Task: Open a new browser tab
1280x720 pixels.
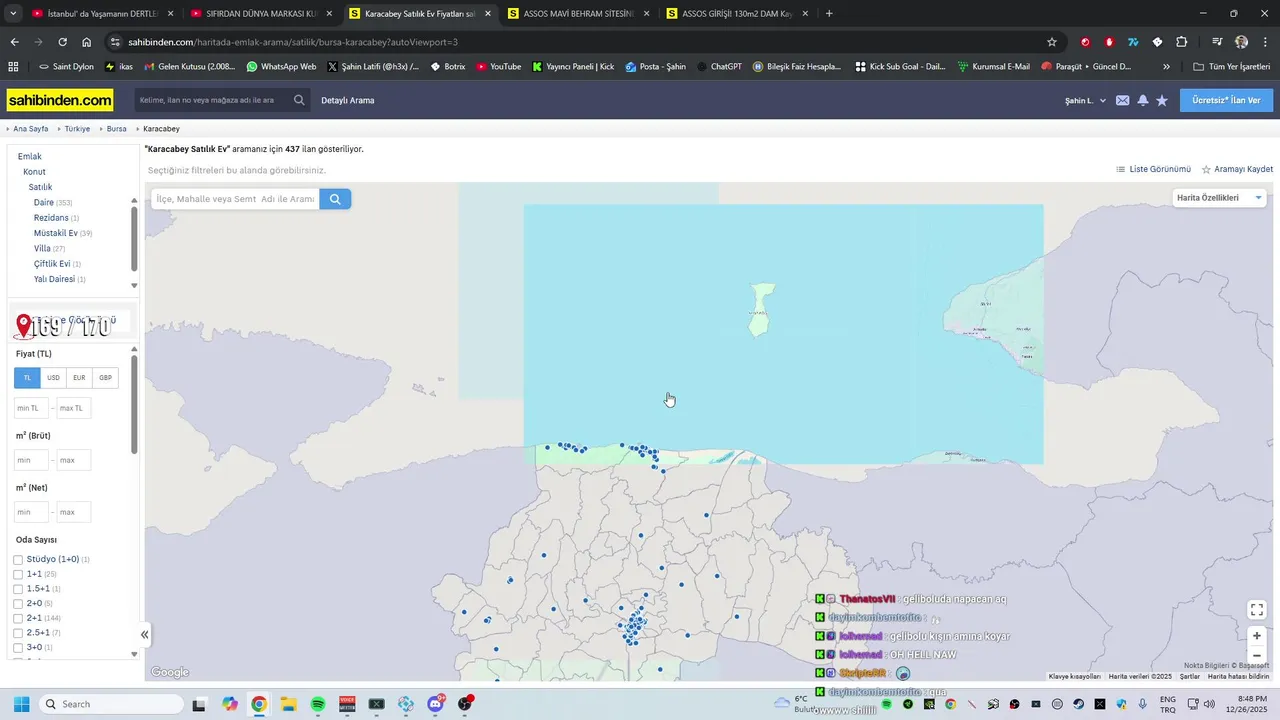Action: tap(829, 14)
